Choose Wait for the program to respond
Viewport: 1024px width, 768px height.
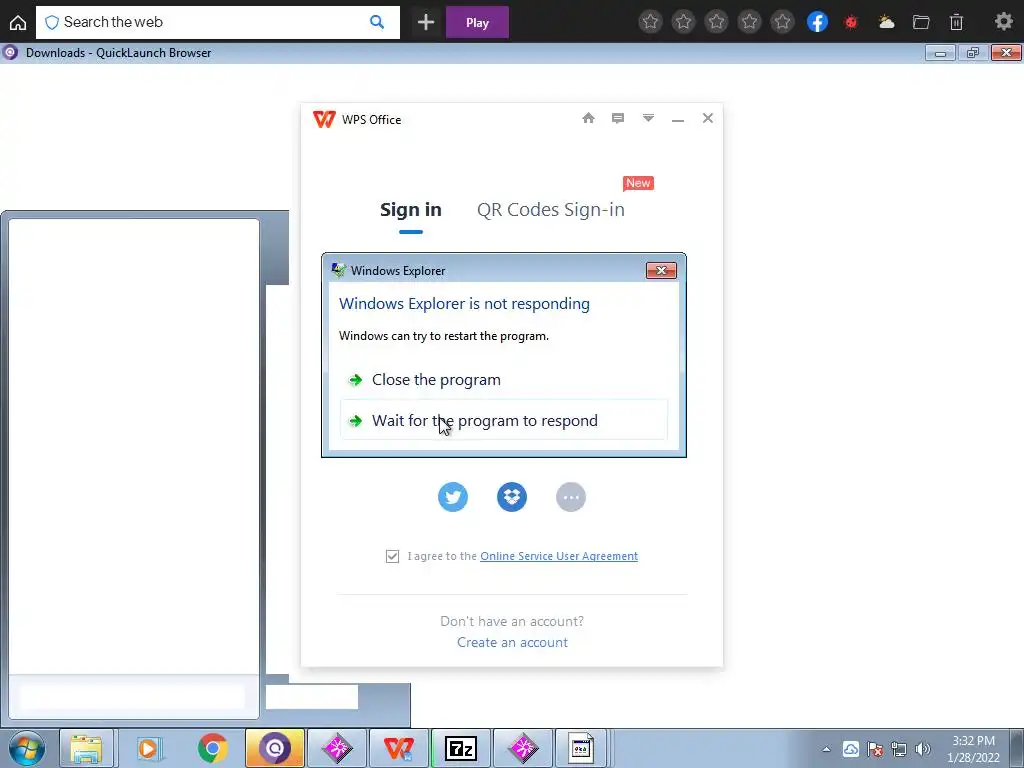pos(504,421)
